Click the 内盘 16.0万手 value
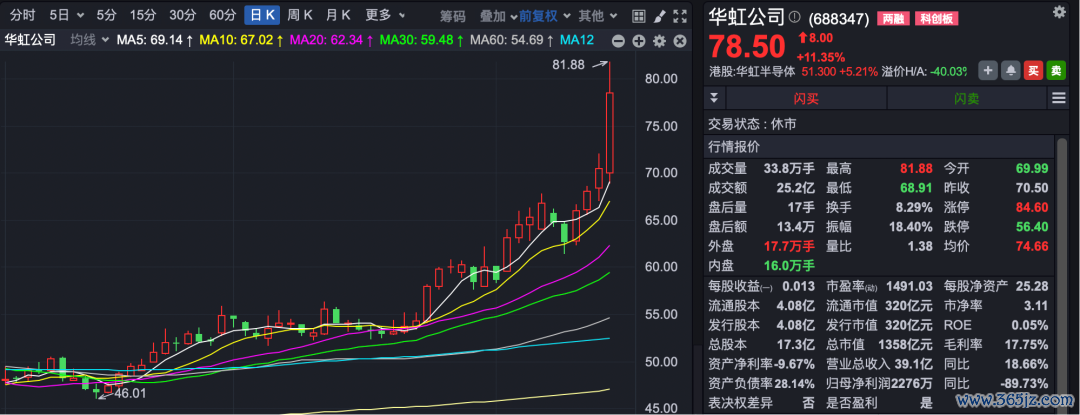Image resolution: width=1080 pixels, height=415 pixels. 789,265
